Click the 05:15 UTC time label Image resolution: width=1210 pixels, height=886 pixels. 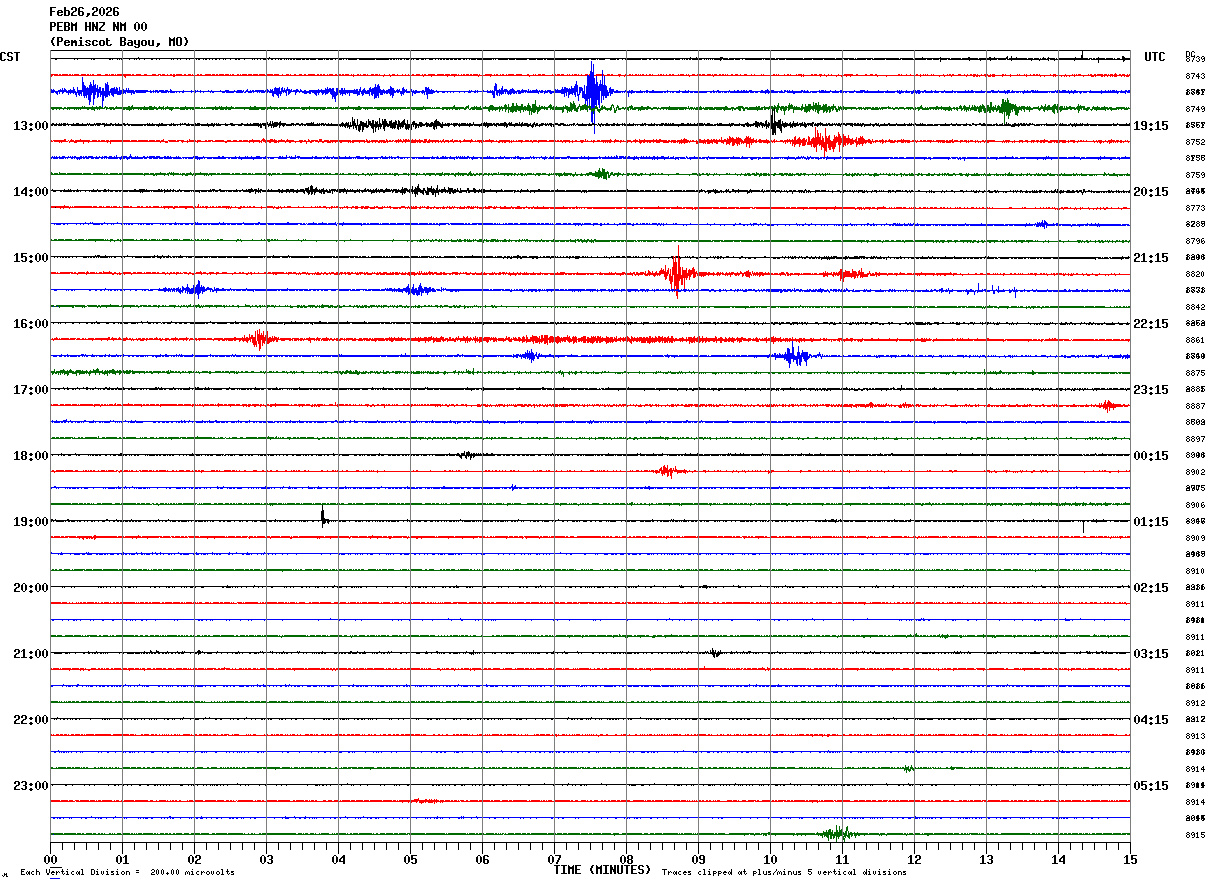(x=1151, y=786)
